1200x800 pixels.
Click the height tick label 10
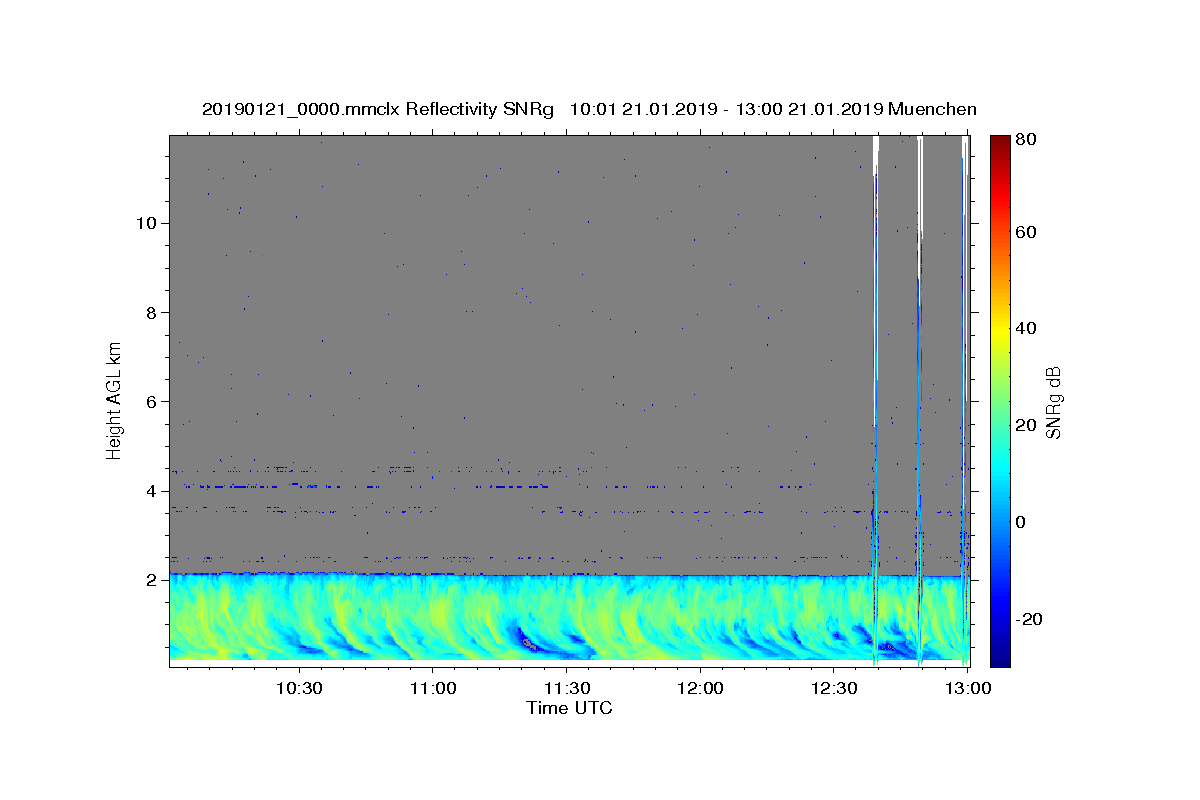click(148, 223)
